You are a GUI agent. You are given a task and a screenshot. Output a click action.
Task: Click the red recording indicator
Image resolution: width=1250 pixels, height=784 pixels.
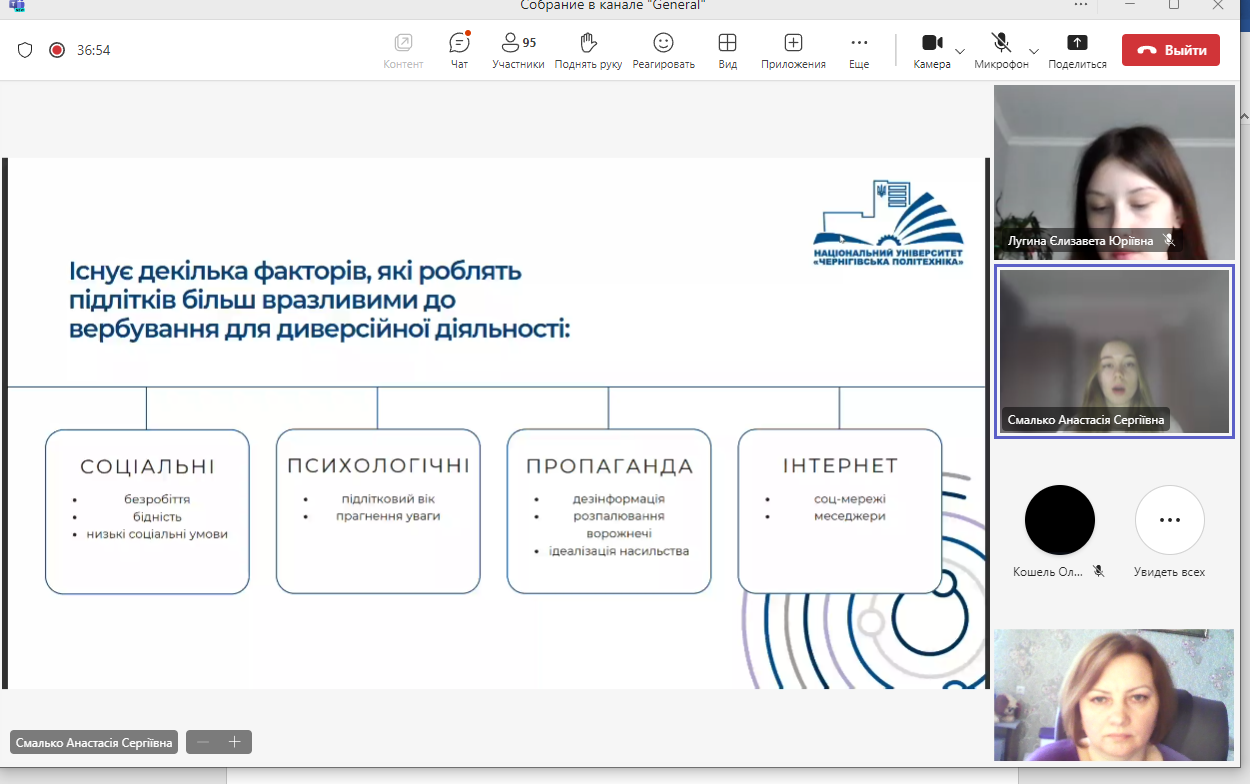click(x=57, y=50)
